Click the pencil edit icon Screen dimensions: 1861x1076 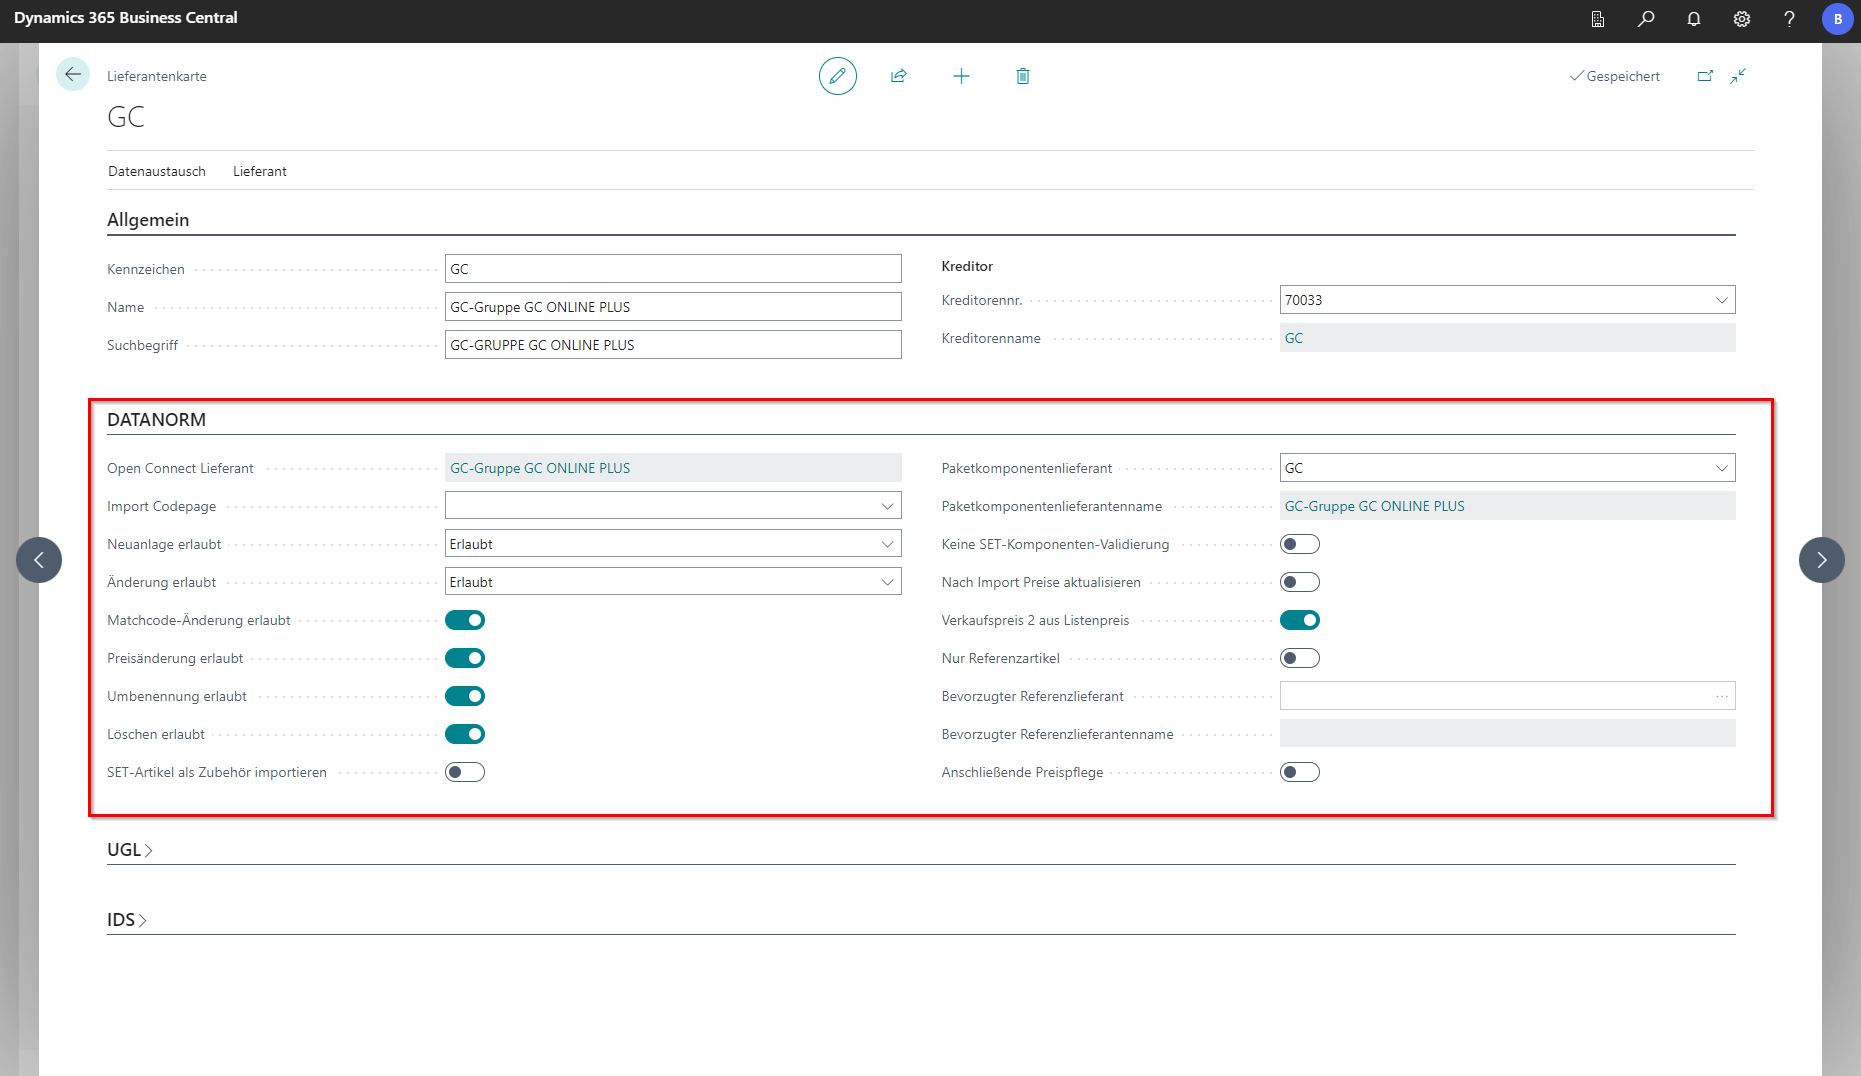(837, 76)
